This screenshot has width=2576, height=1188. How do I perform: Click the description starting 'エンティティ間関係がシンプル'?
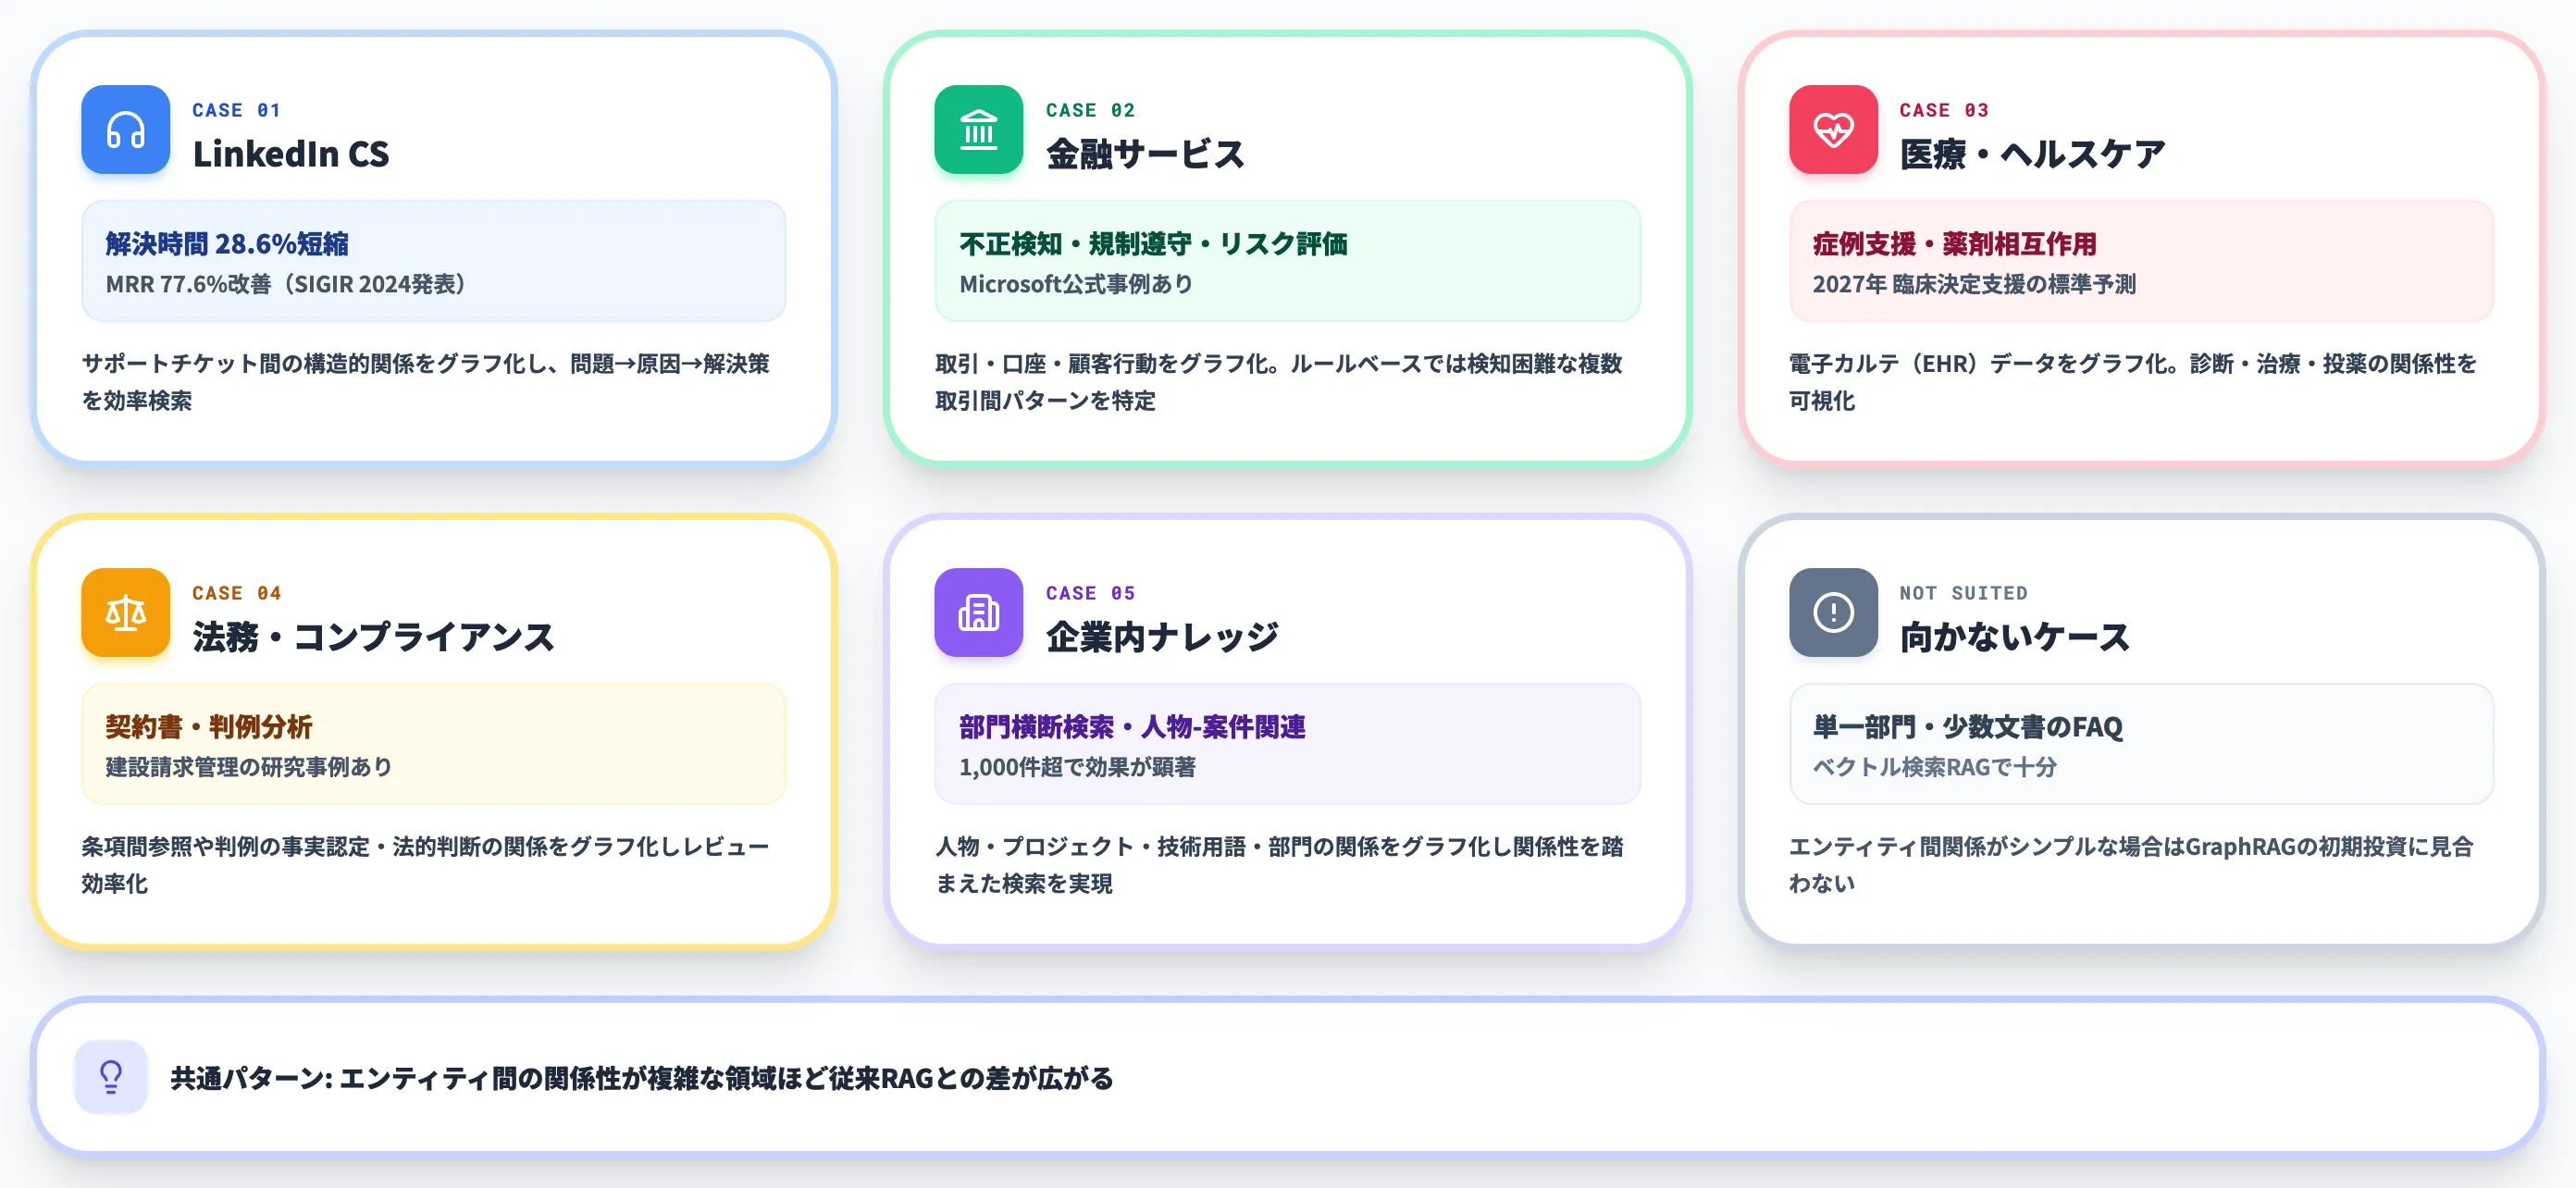point(2131,865)
